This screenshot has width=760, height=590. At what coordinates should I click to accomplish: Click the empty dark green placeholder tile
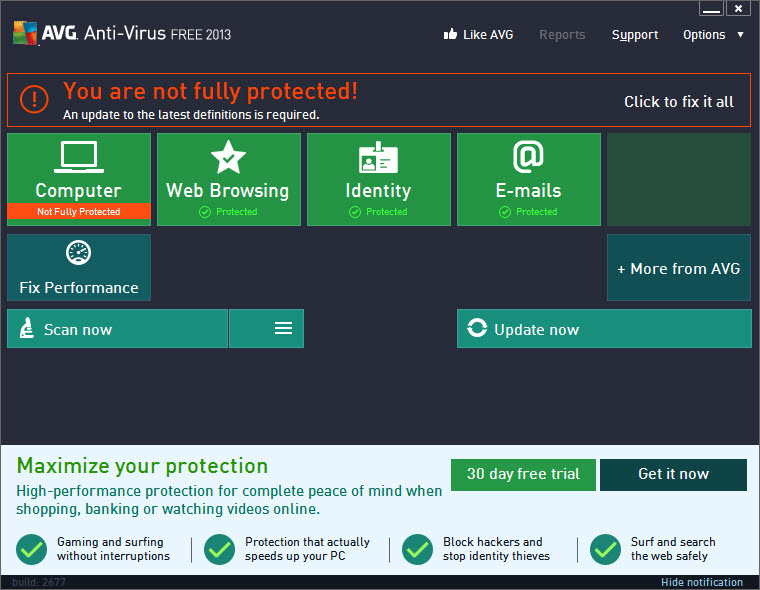coord(679,179)
